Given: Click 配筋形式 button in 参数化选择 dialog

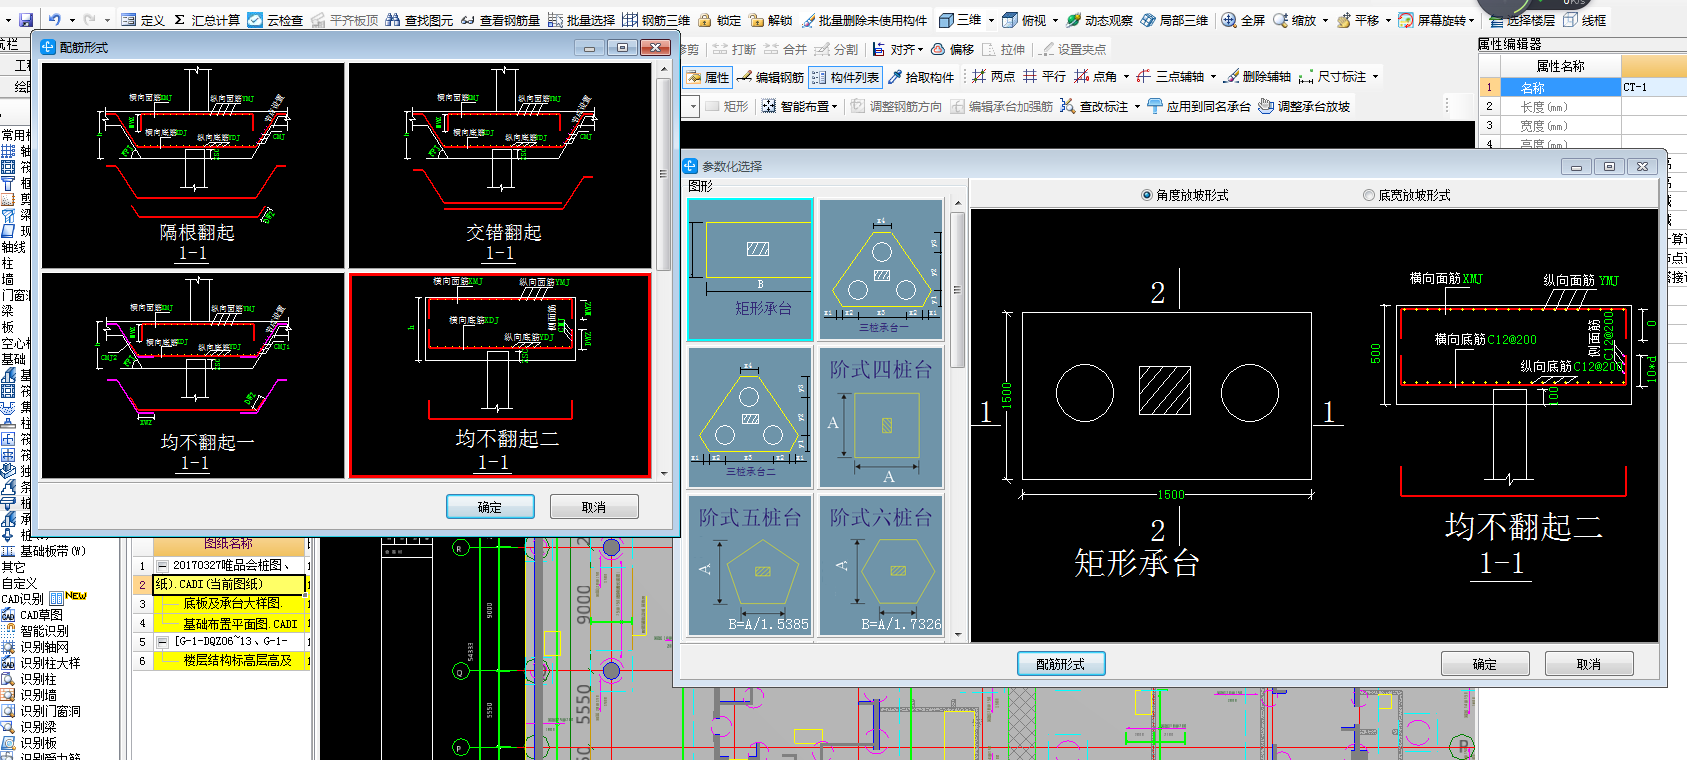Looking at the screenshot, I should [x=1061, y=664].
